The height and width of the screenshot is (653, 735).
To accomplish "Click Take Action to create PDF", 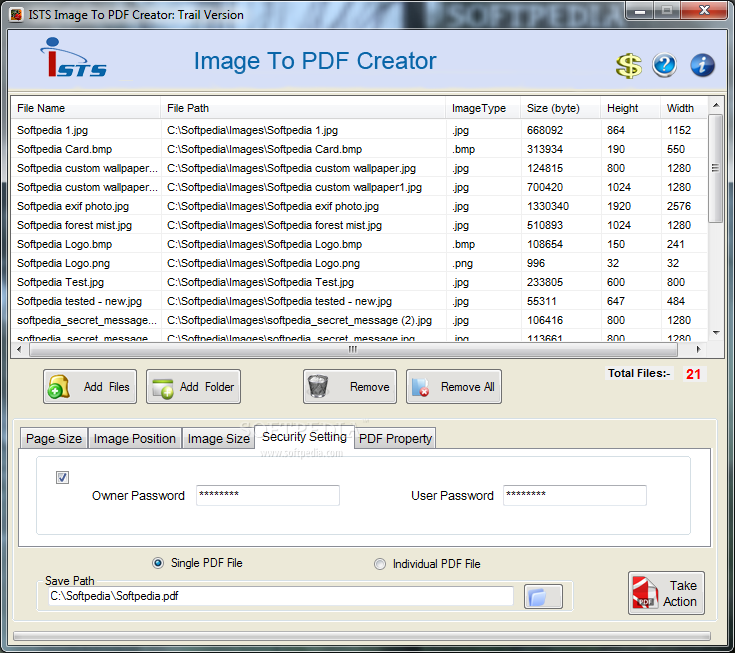I will pos(666,593).
